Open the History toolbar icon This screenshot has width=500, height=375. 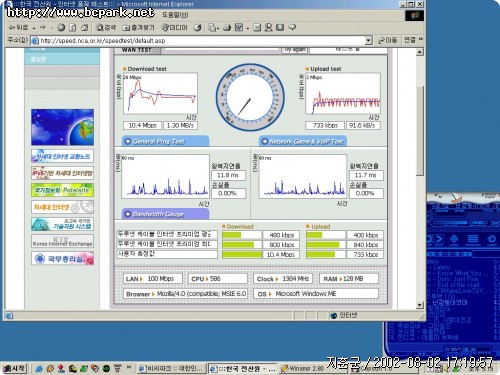click(x=197, y=28)
